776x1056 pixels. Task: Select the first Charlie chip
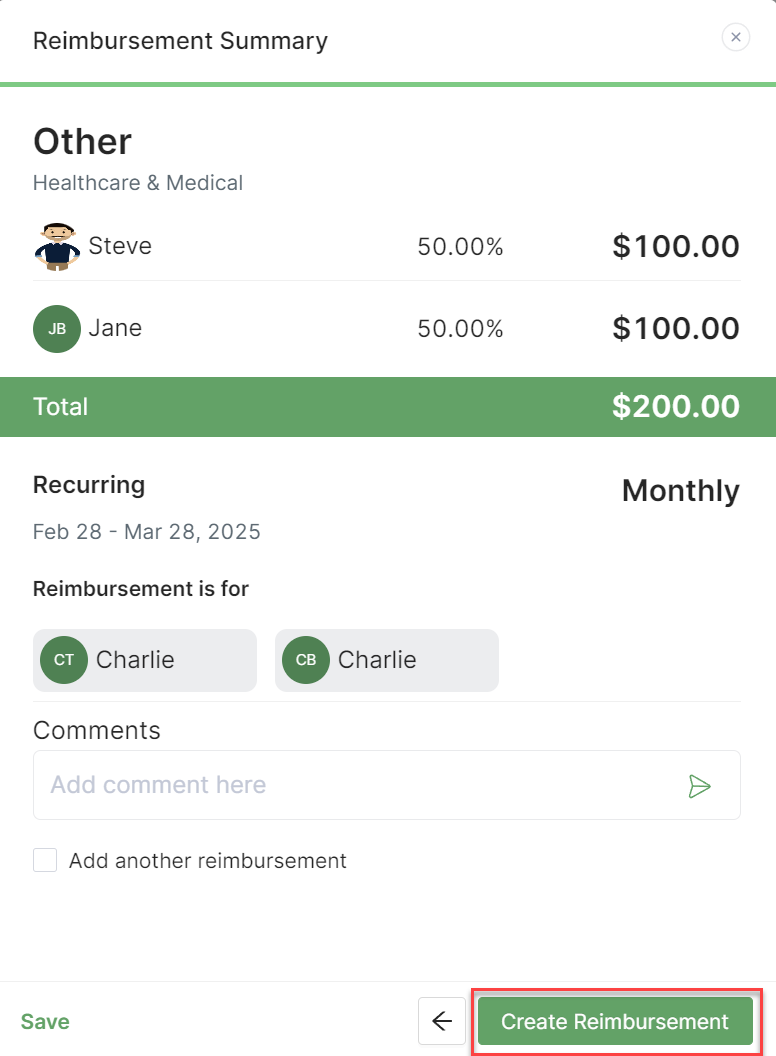[x=145, y=660]
